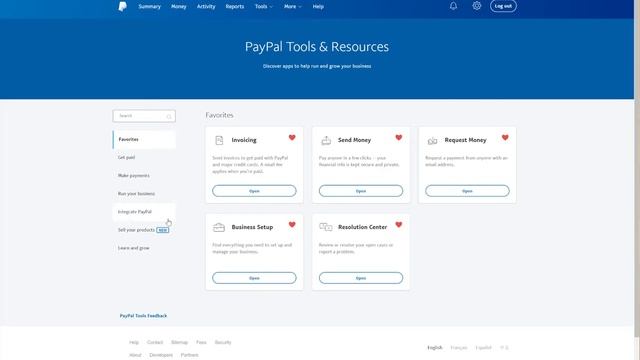Expand the More dropdown menu
Screen dimensions: 640x360
tap(293, 7)
